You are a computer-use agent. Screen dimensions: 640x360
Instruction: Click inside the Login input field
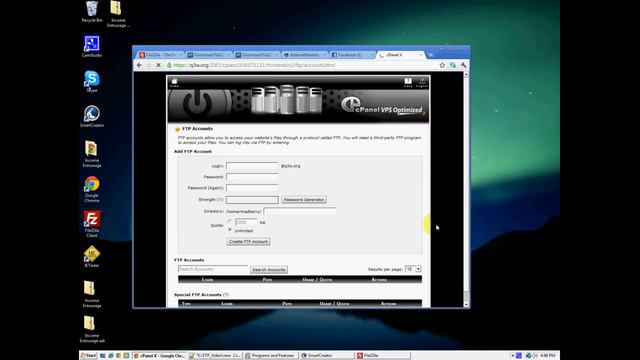click(252, 166)
